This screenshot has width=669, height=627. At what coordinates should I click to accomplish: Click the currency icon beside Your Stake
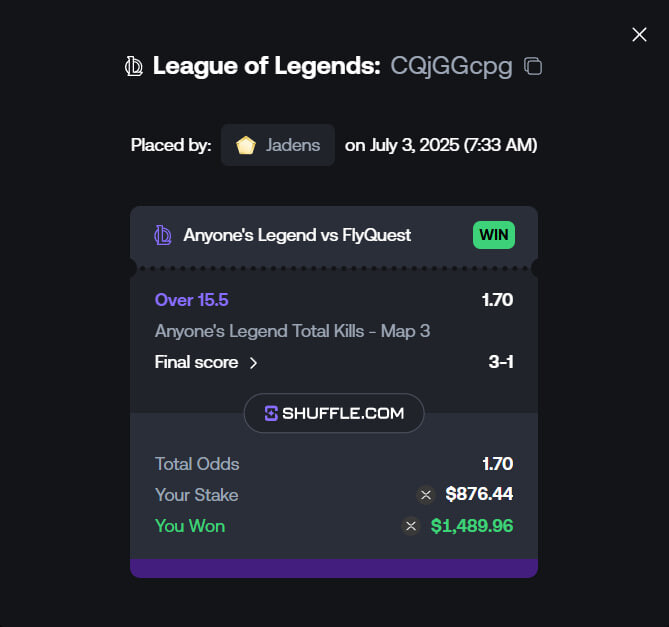click(x=425, y=495)
